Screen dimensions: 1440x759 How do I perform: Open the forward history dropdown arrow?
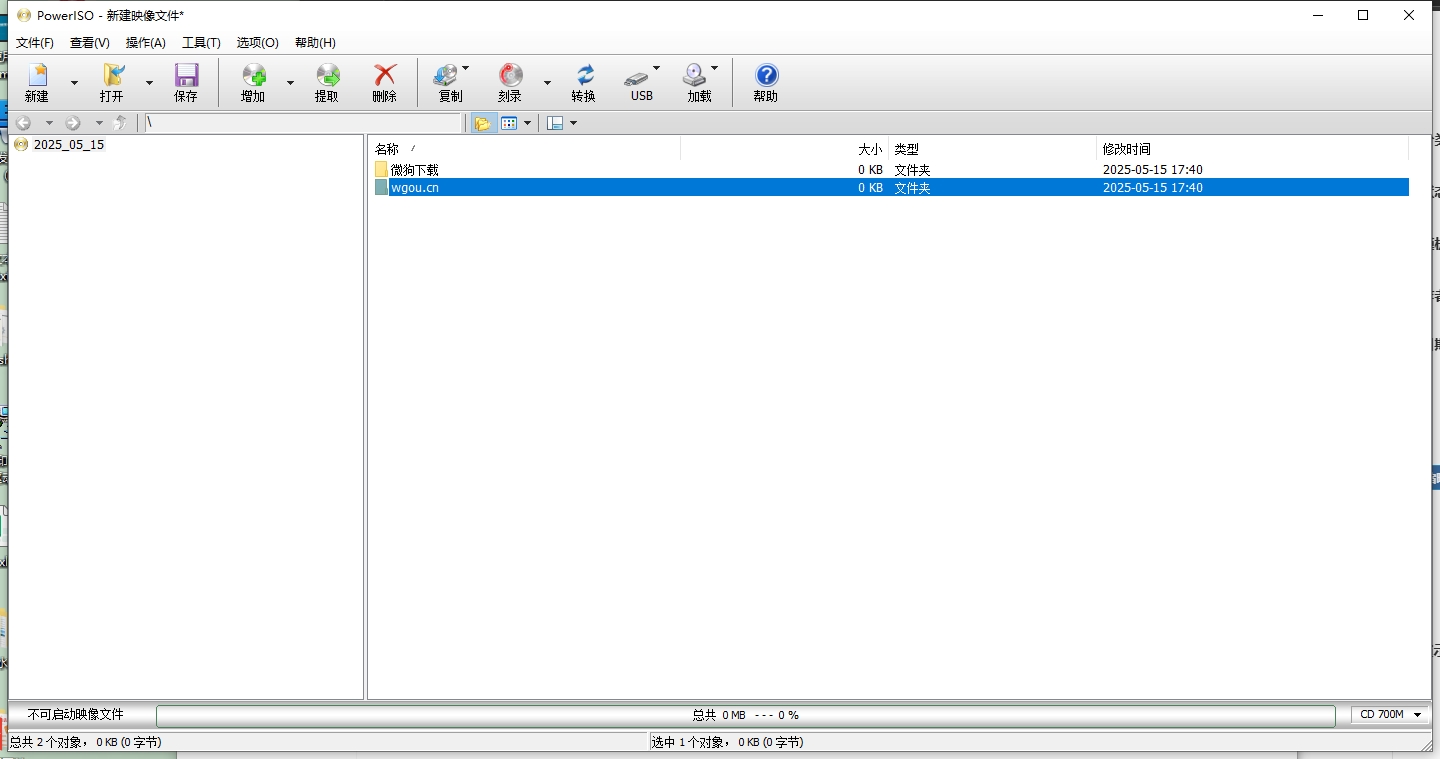[x=99, y=123]
